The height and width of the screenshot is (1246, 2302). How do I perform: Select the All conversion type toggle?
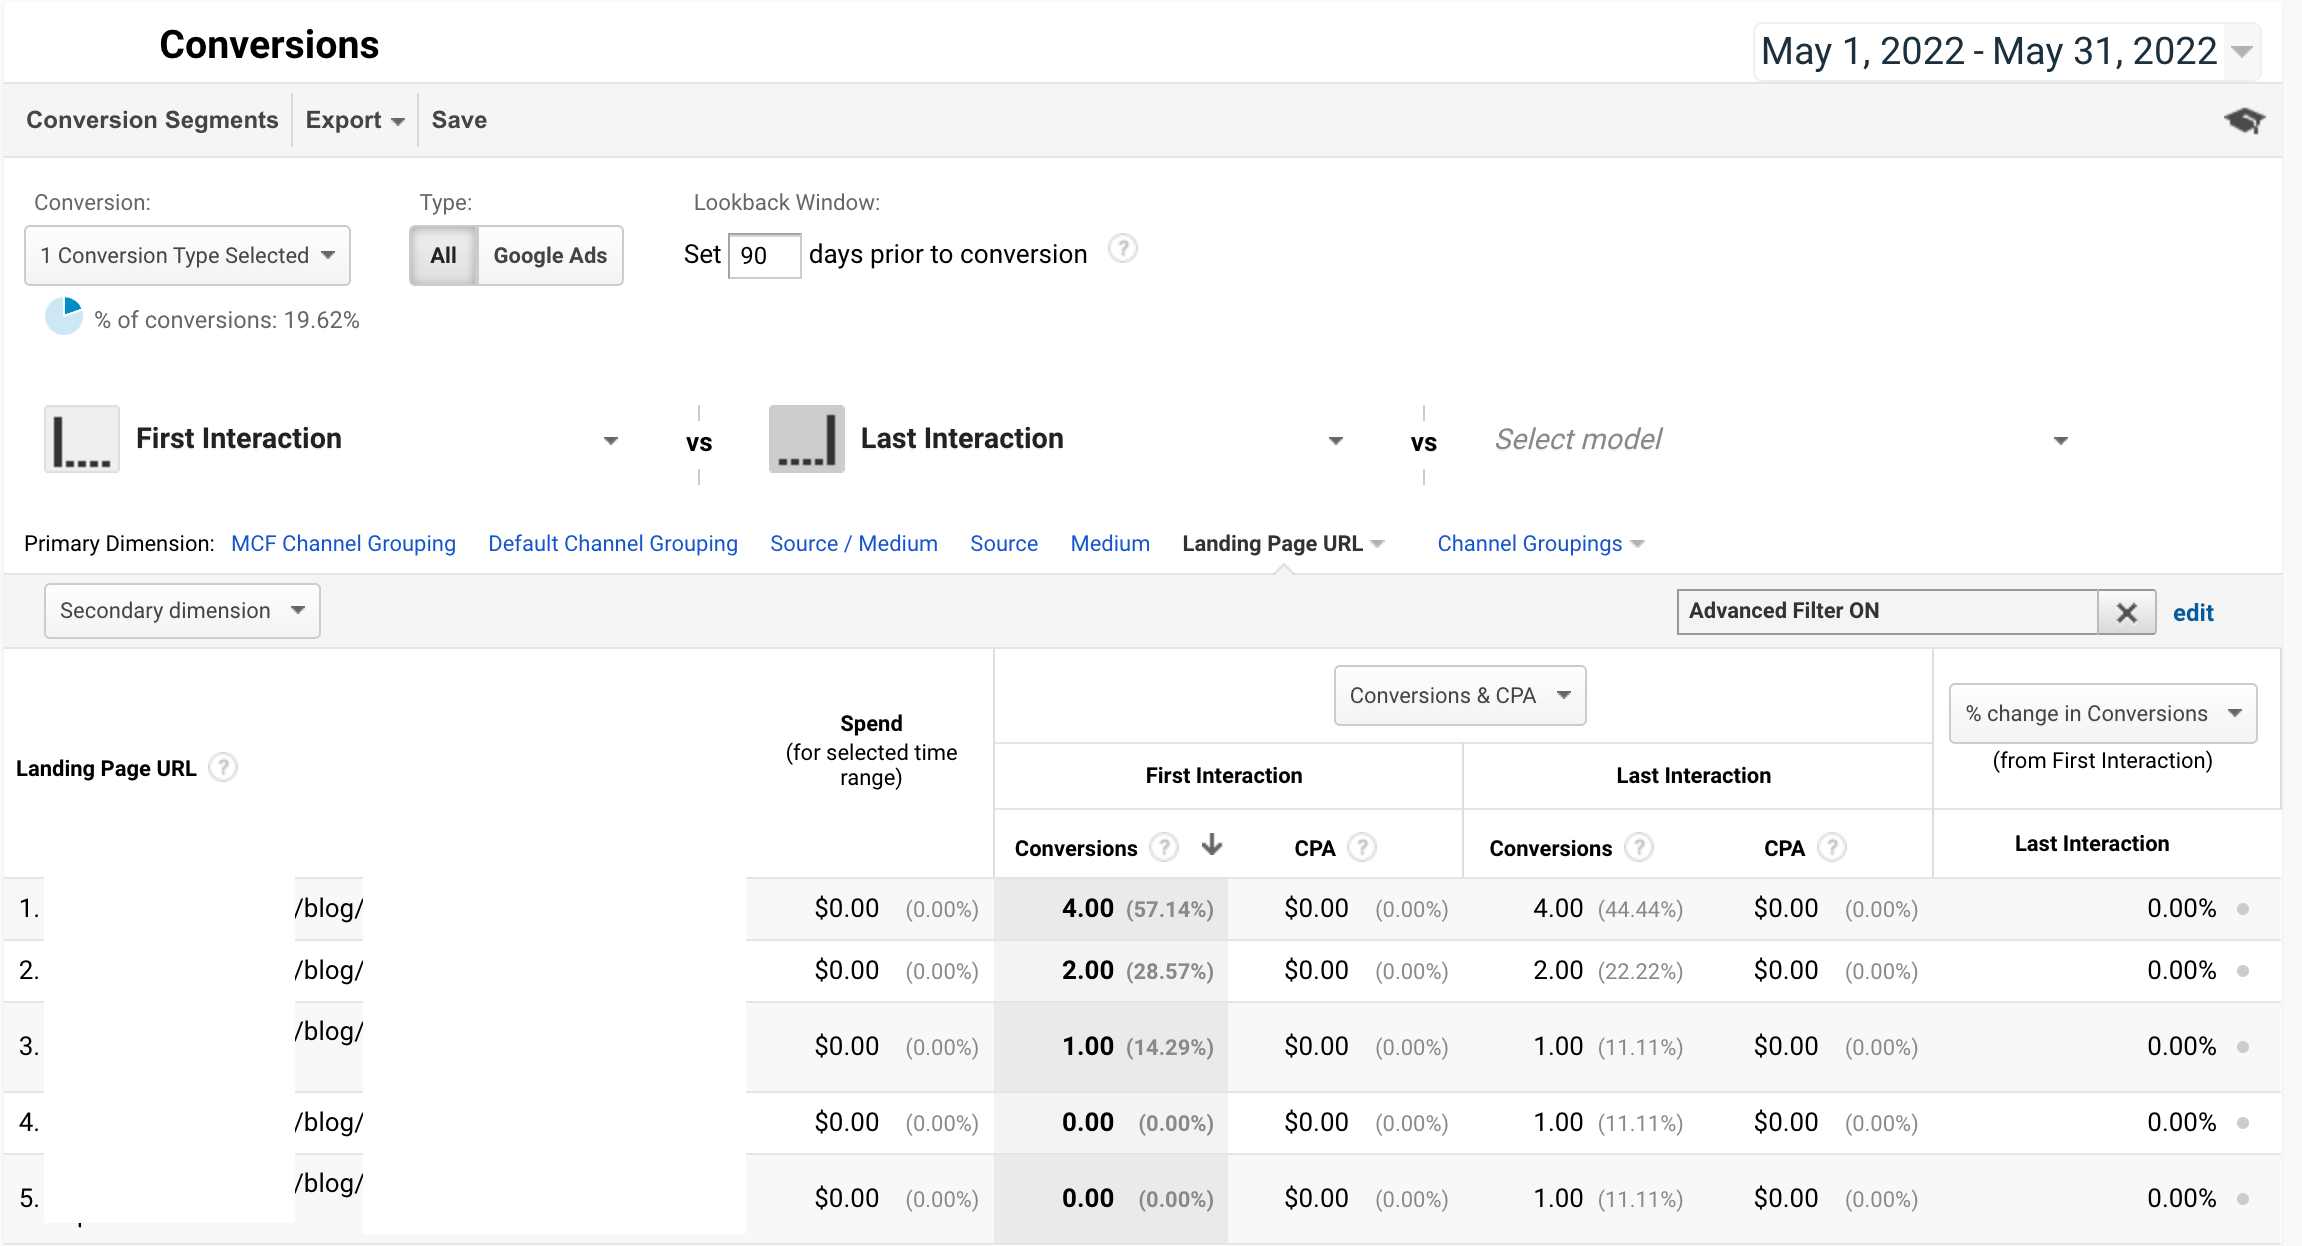(443, 255)
